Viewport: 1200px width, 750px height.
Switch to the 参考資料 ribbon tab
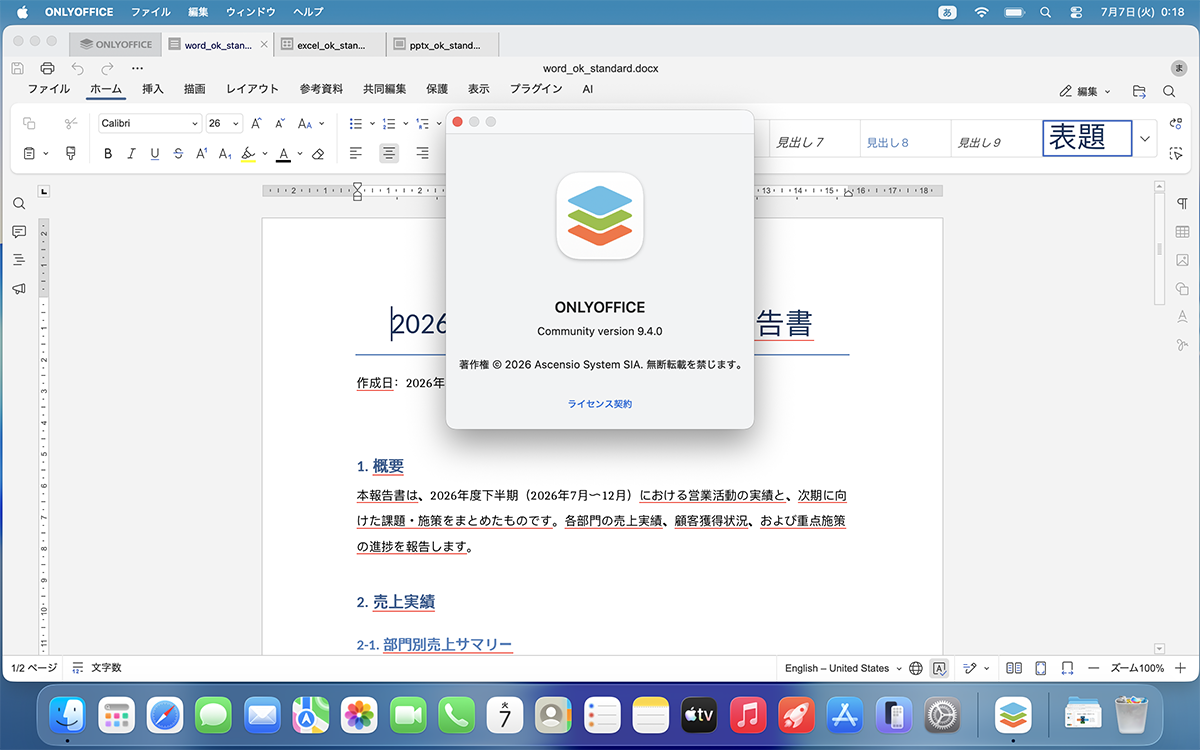(x=321, y=89)
